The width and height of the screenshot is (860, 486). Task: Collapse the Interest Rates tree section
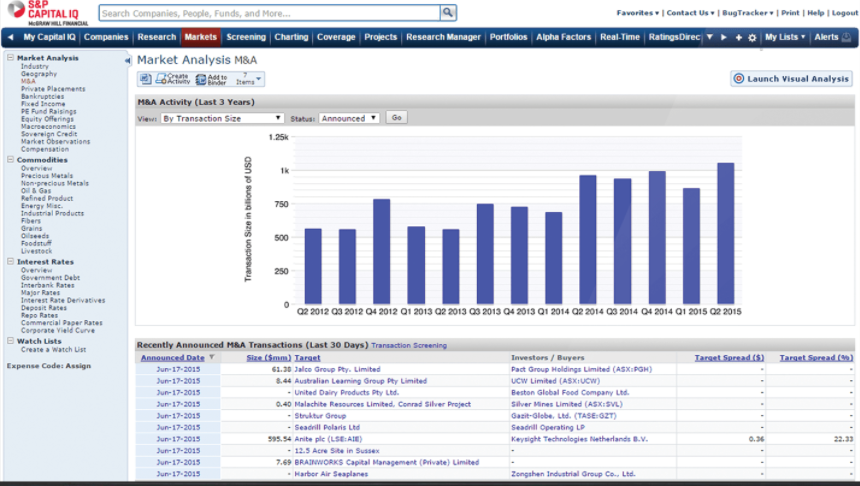10,262
